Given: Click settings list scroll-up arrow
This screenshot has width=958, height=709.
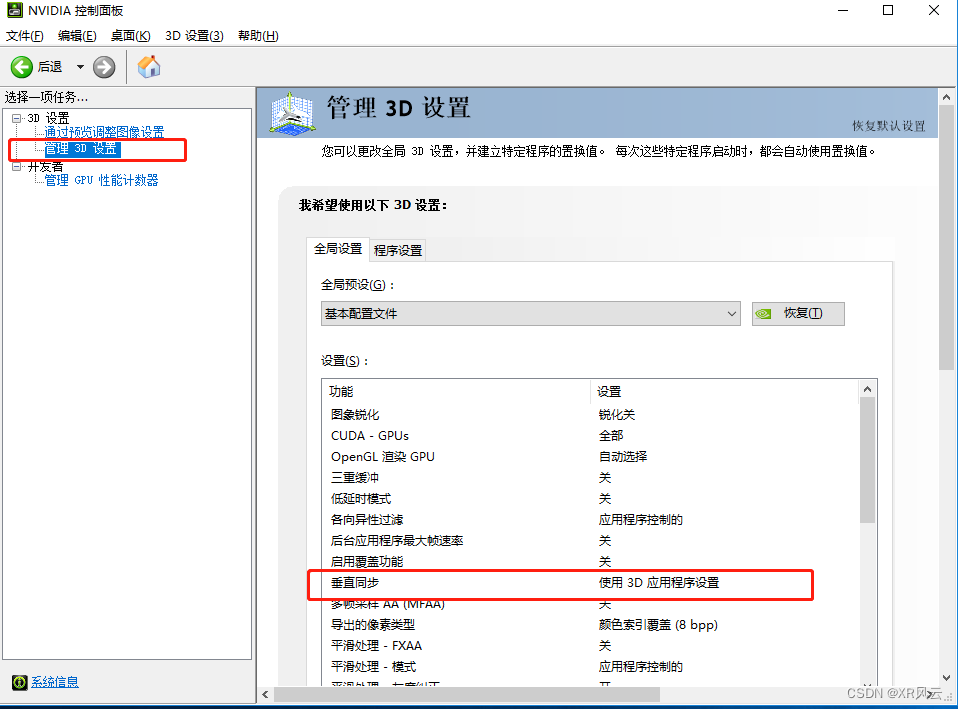Looking at the screenshot, I should [x=868, y=389].
